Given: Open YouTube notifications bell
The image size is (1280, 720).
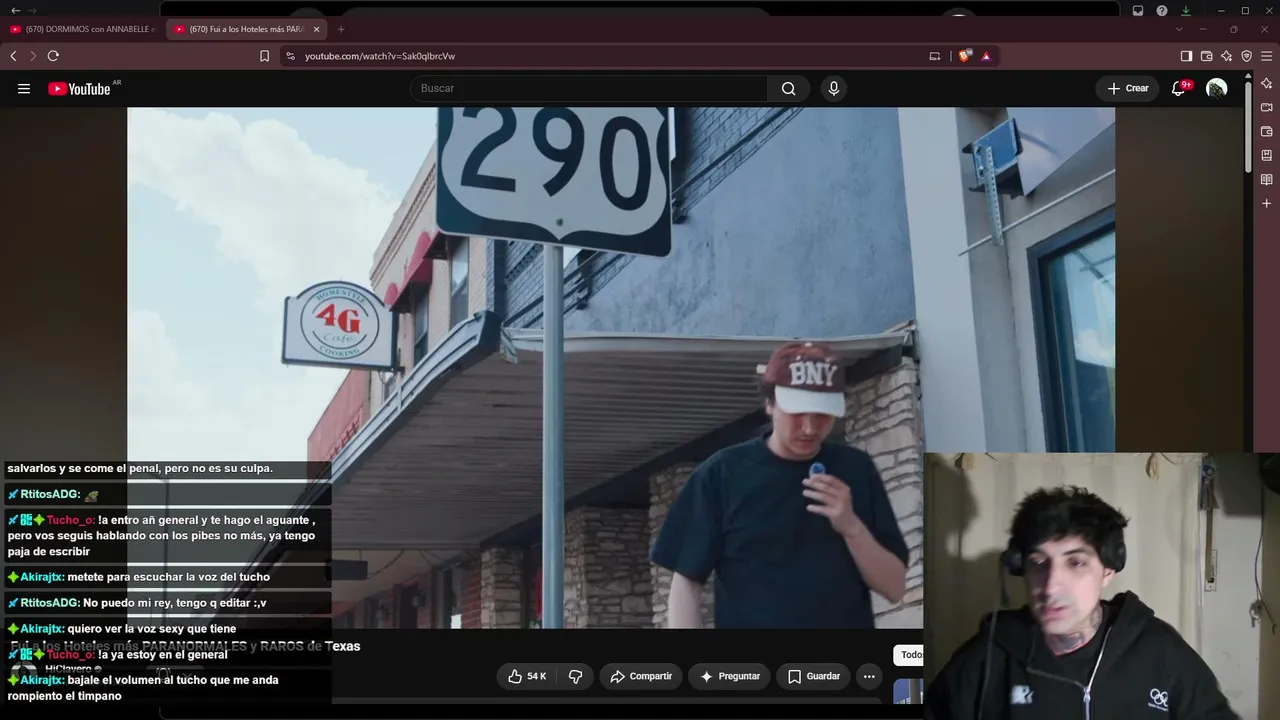Looking at the screenshot, I should [x=1179, y=88].
